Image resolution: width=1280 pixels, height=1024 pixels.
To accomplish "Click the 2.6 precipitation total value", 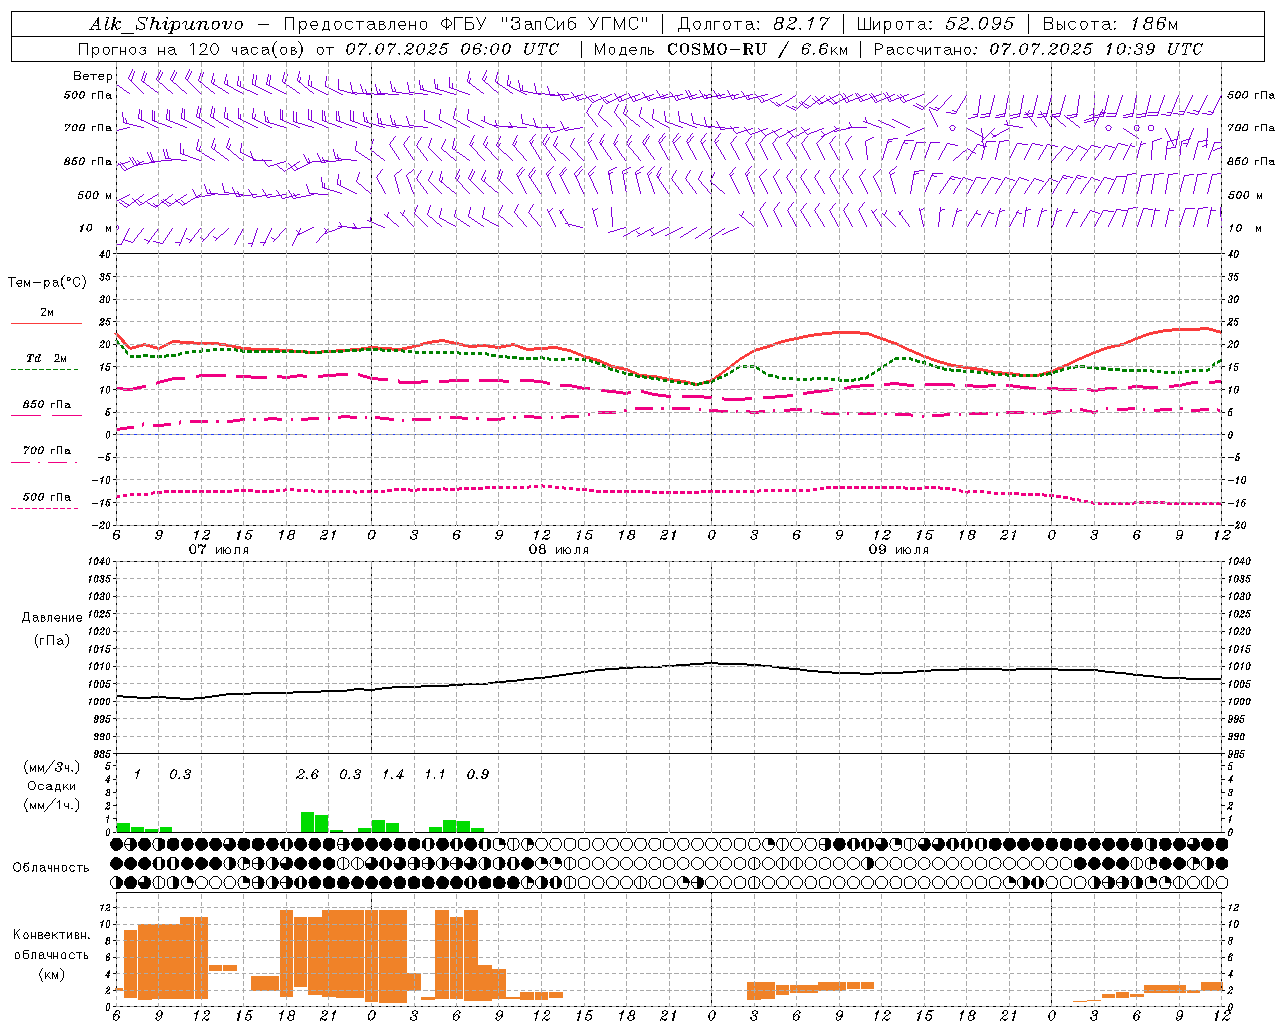I will pos(307,775).
